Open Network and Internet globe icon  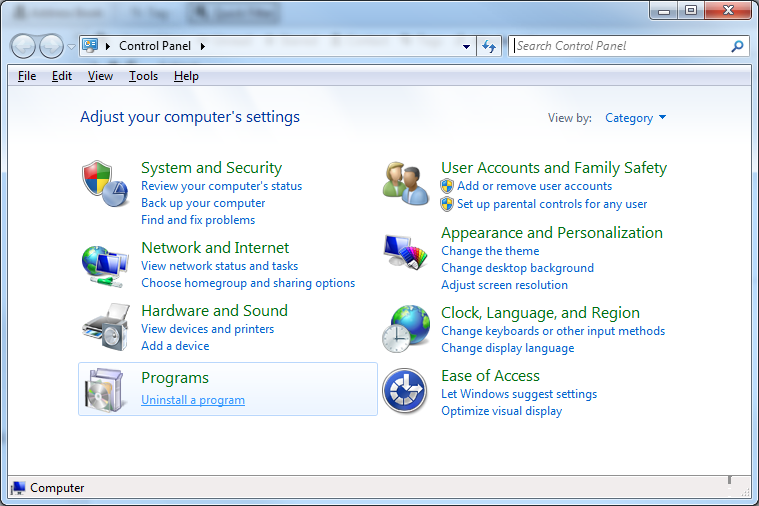105,267
